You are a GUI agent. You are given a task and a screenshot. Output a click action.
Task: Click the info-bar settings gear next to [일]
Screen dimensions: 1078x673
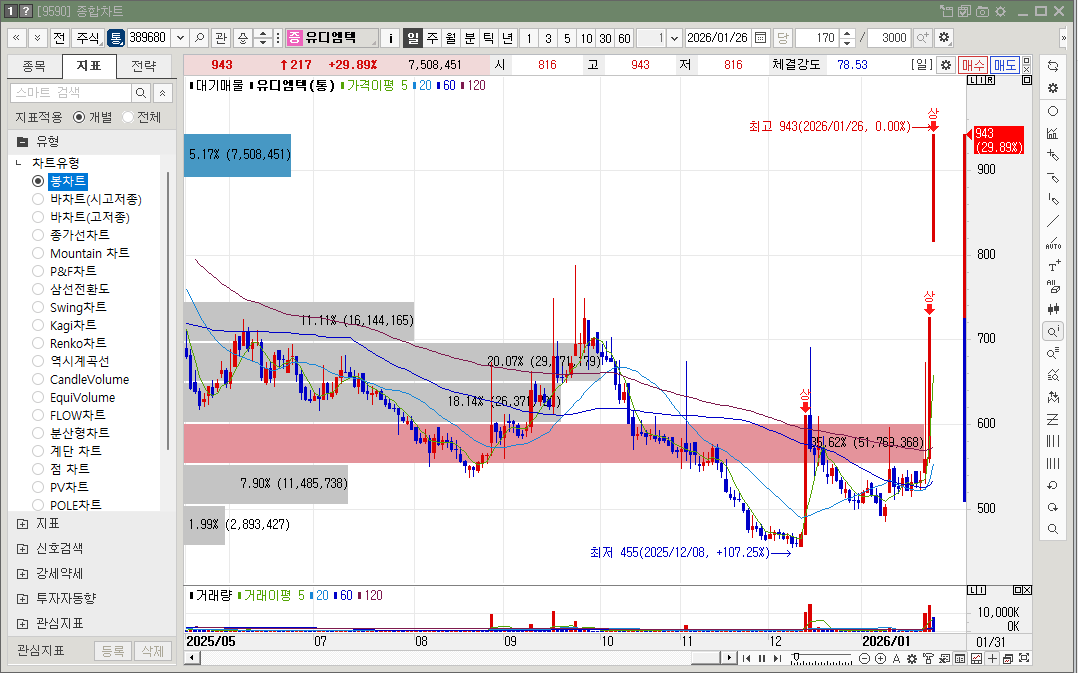click(x=946, y=65)
